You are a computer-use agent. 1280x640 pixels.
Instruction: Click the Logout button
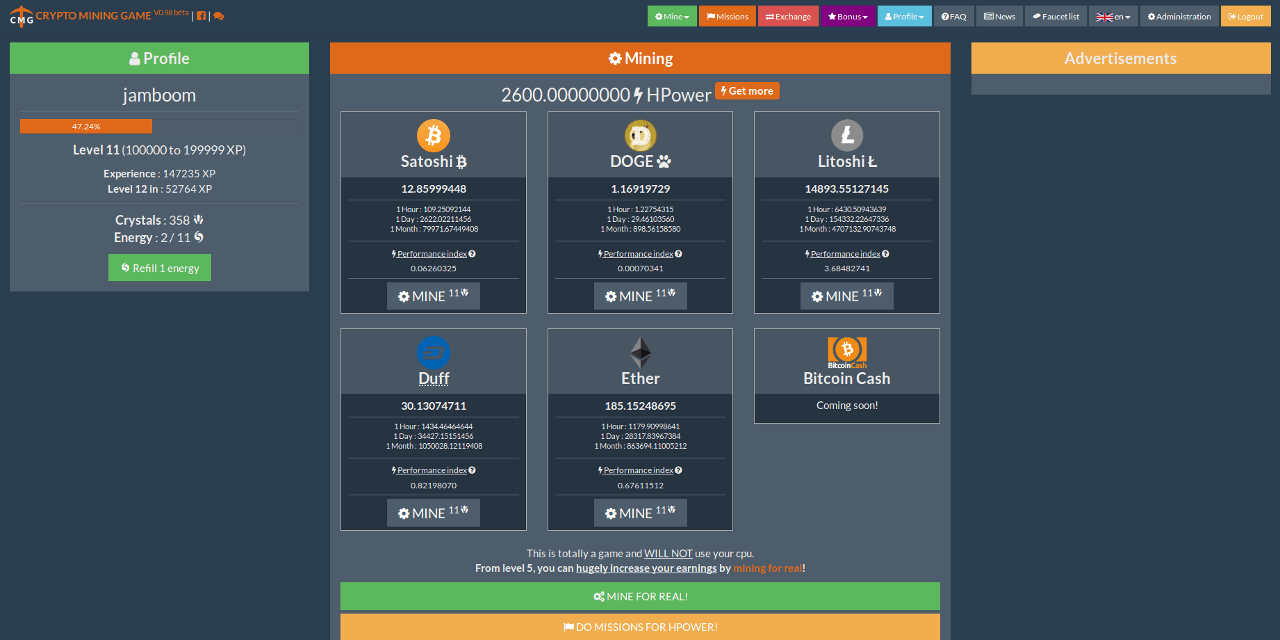click(1246, 16)
